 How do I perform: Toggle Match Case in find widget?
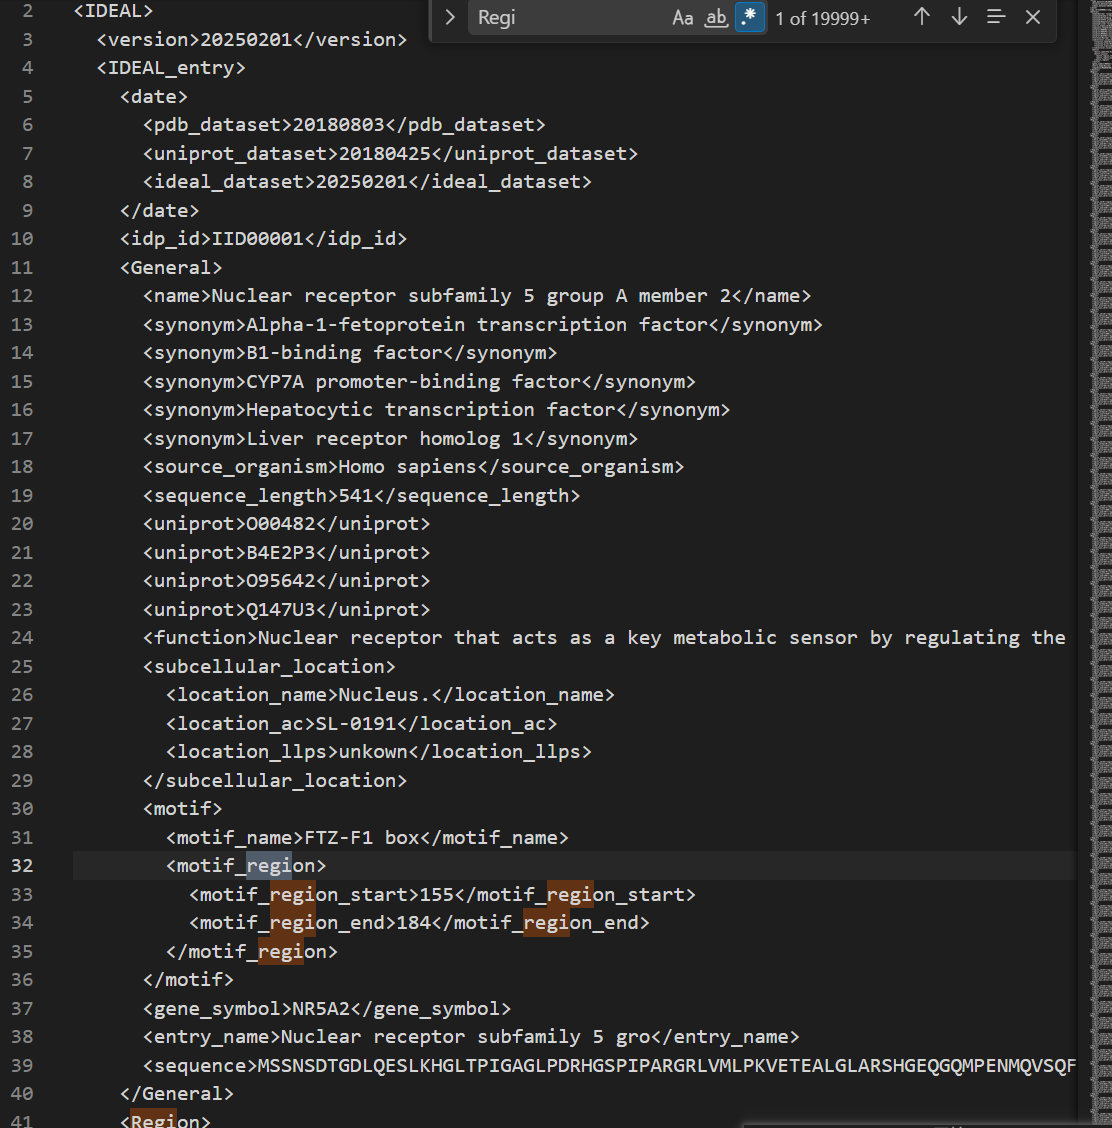click(x=682, y=18)
